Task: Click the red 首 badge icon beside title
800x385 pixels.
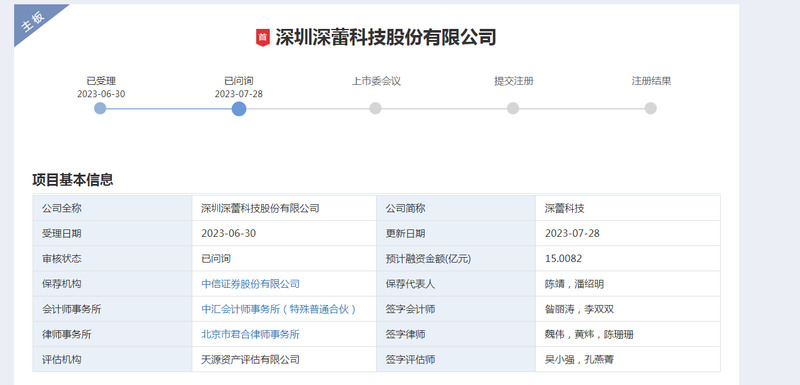Action: (262, 38)
